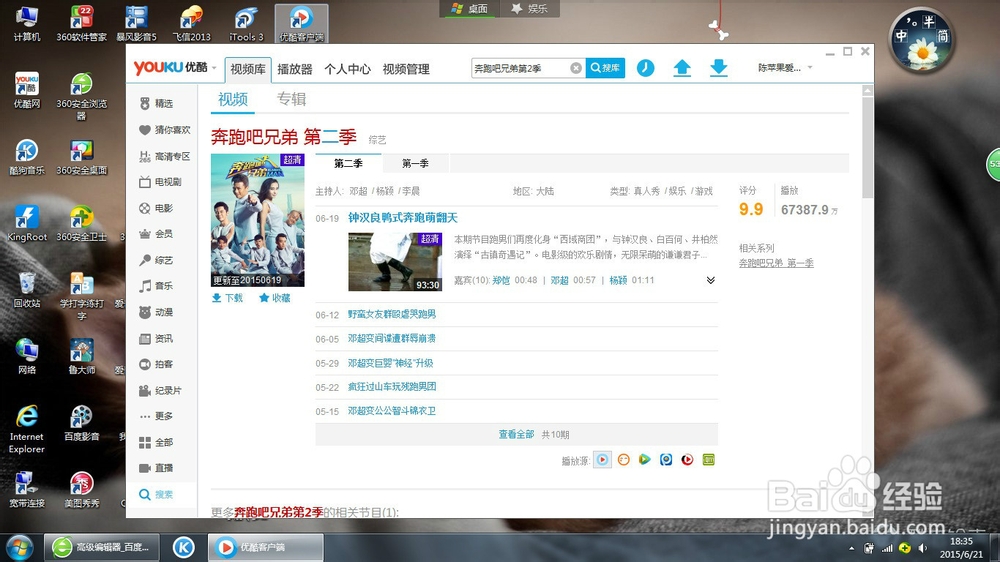Select the first highlighted playback source icon
This screenshot has height=562, width=1000.
(602, 459)
